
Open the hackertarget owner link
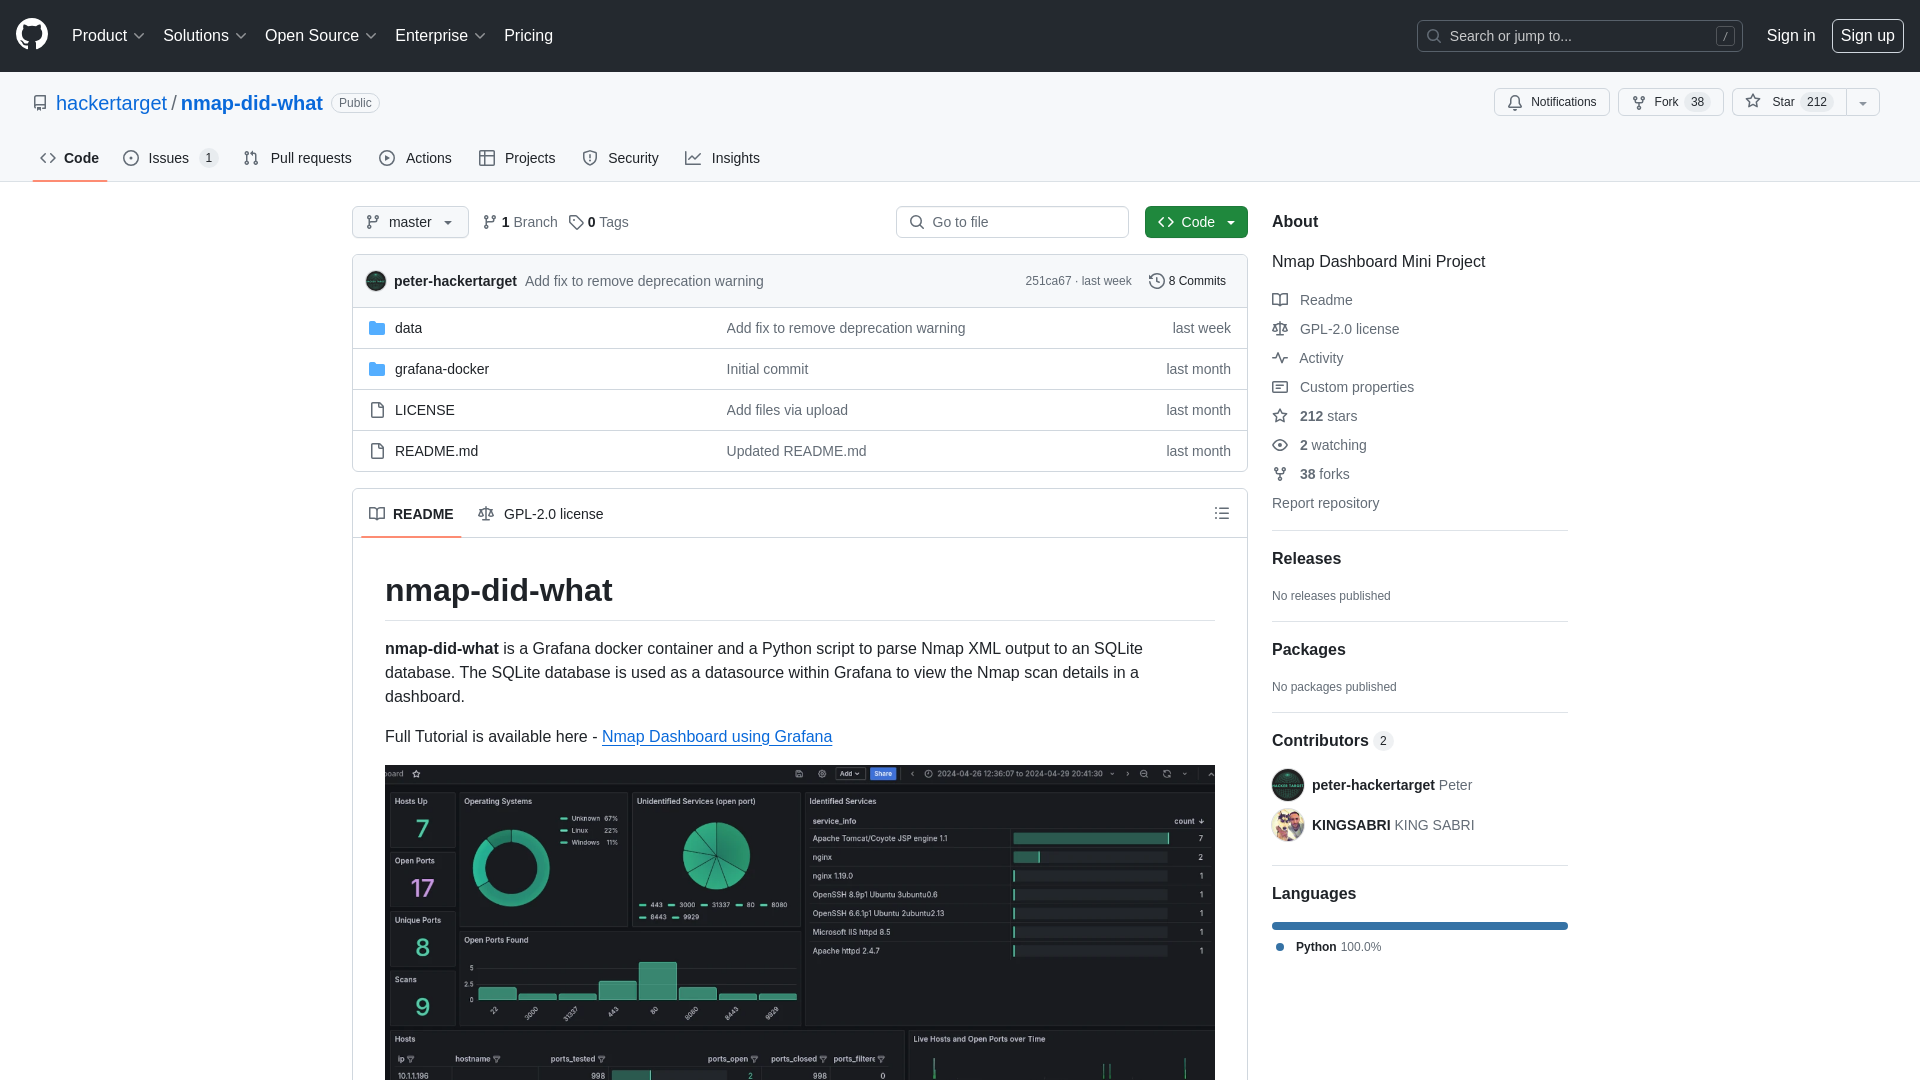(x=111, y=103)
